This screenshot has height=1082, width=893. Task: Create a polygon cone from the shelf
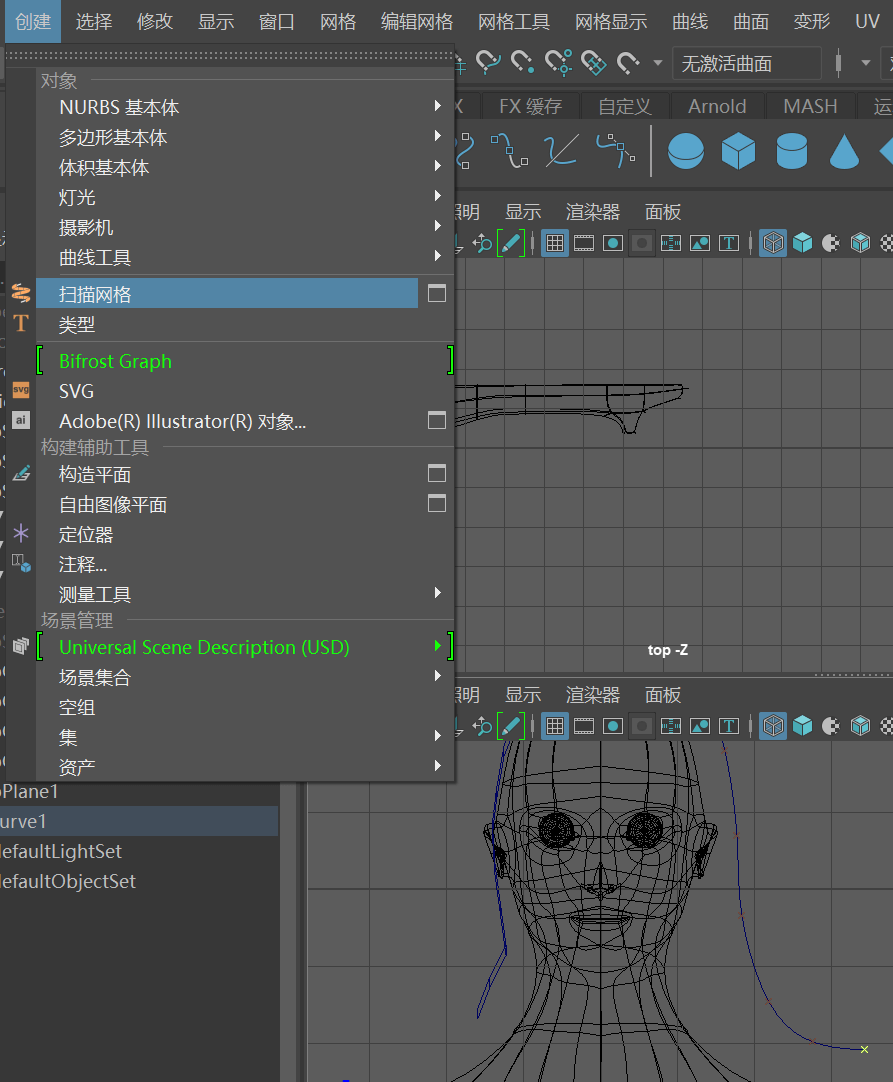point(844,150)
